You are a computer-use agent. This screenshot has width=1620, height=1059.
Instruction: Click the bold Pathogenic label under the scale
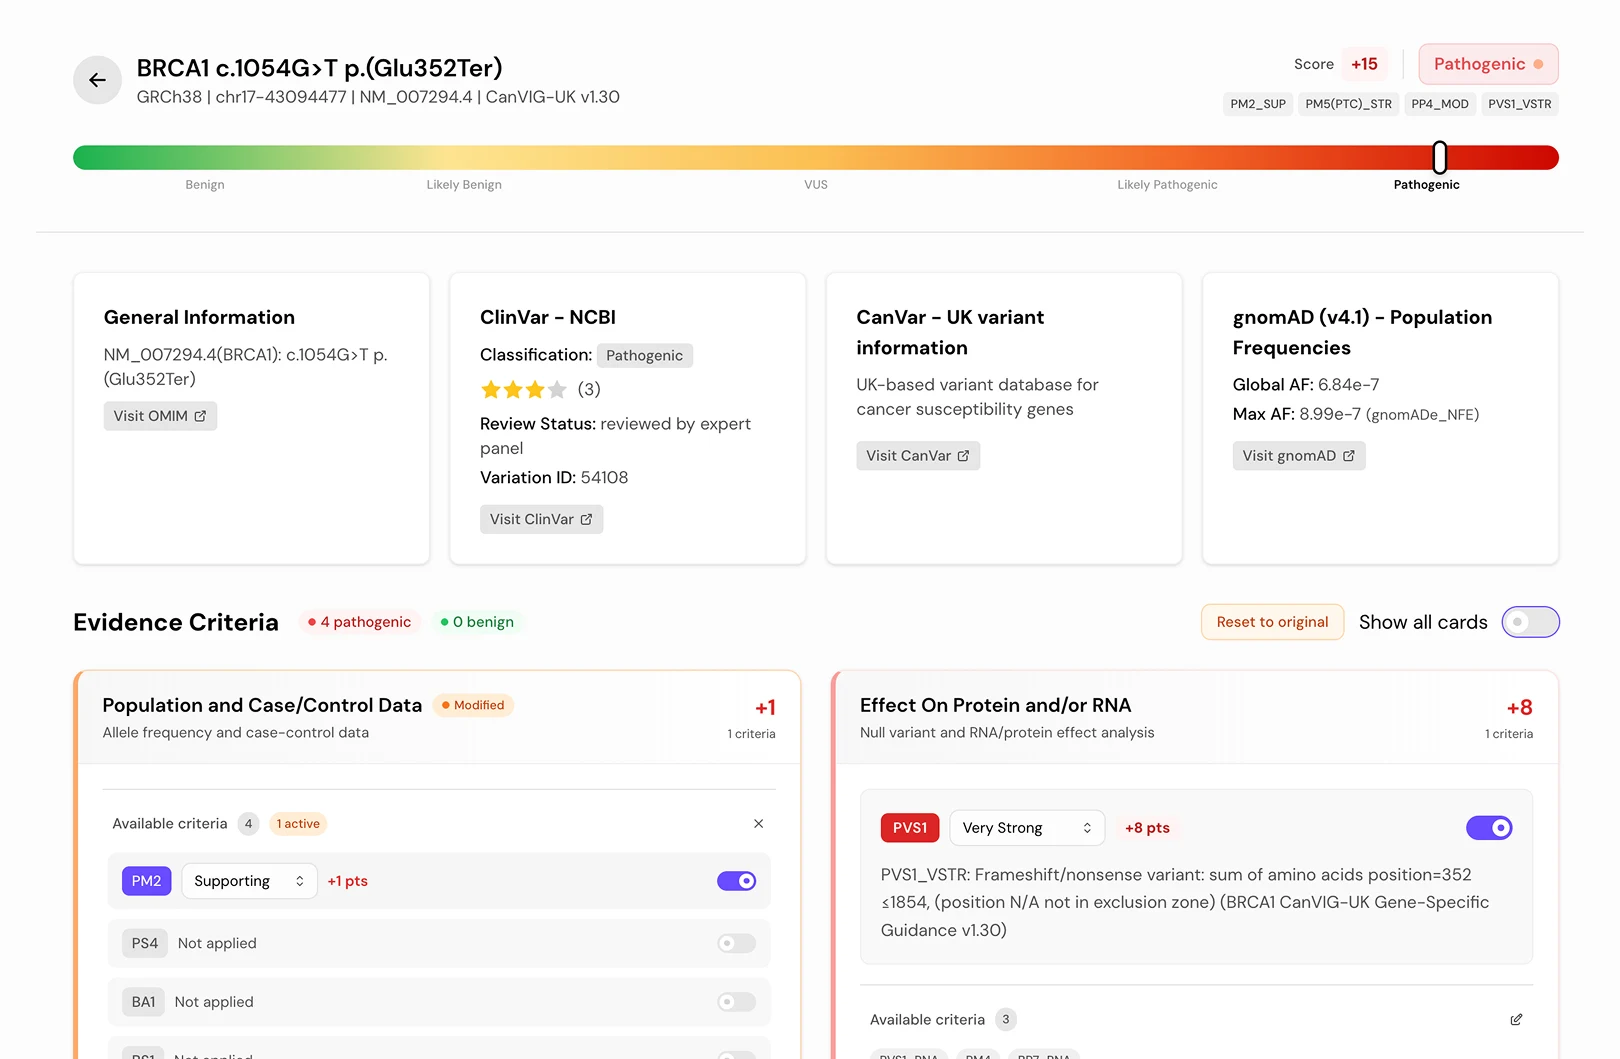coord(1426,185)
